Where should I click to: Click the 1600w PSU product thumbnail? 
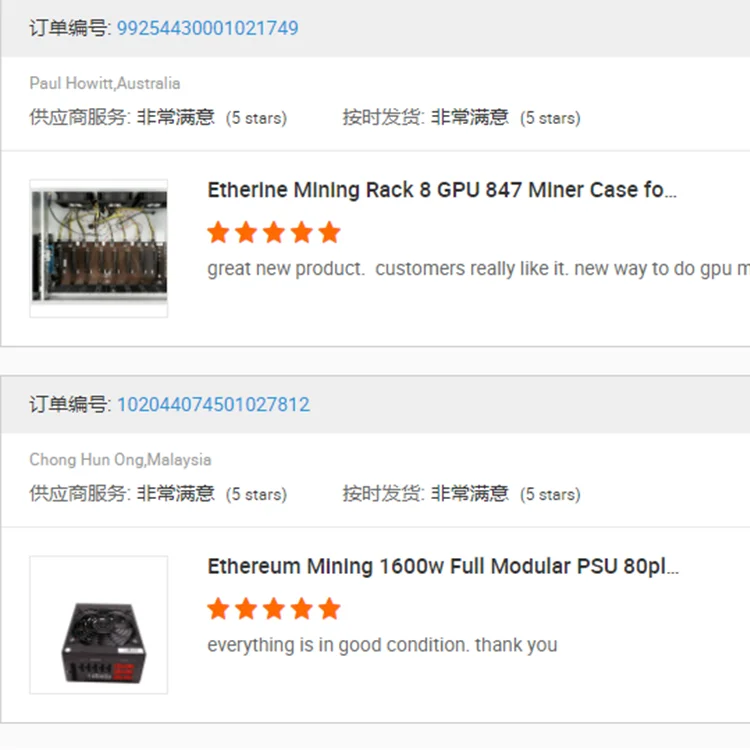click(99, 625)
